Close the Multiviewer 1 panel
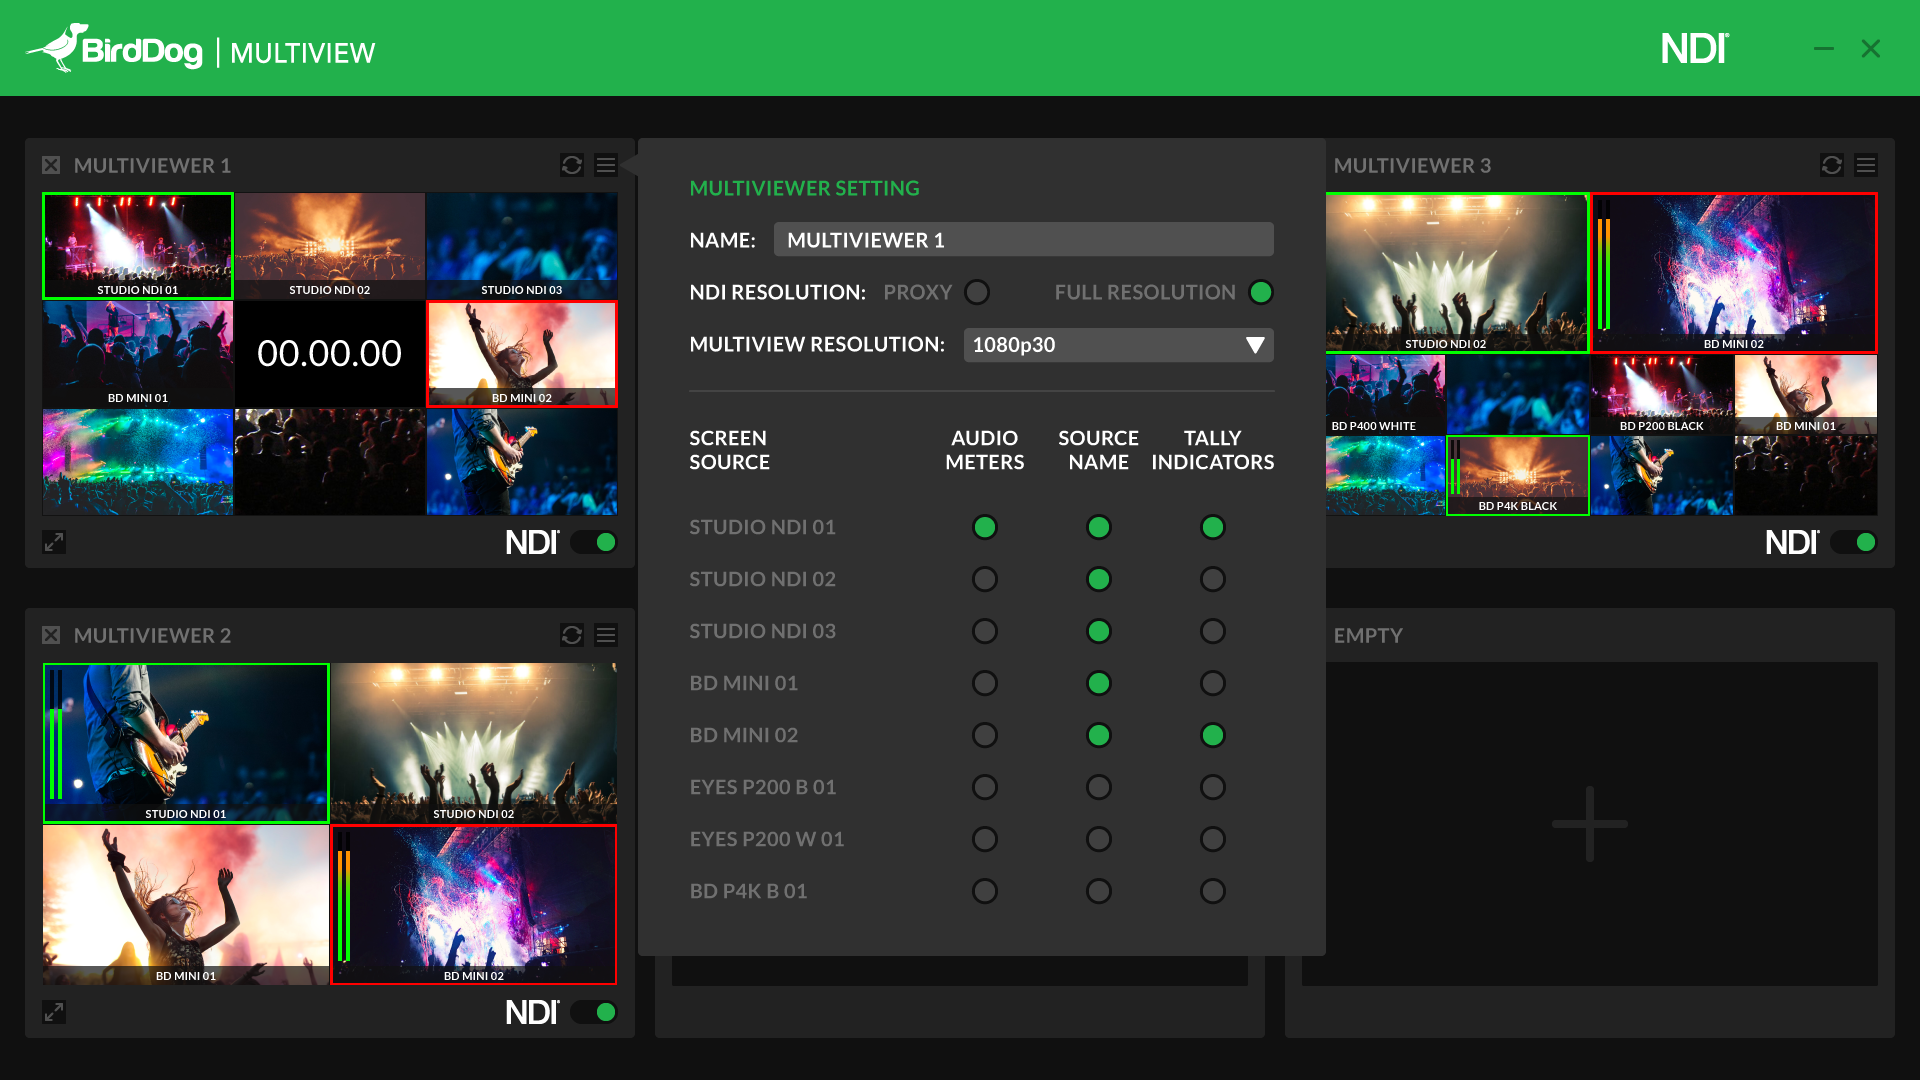This screenshot has height=1080, width=1920. [x=51, y=165]
